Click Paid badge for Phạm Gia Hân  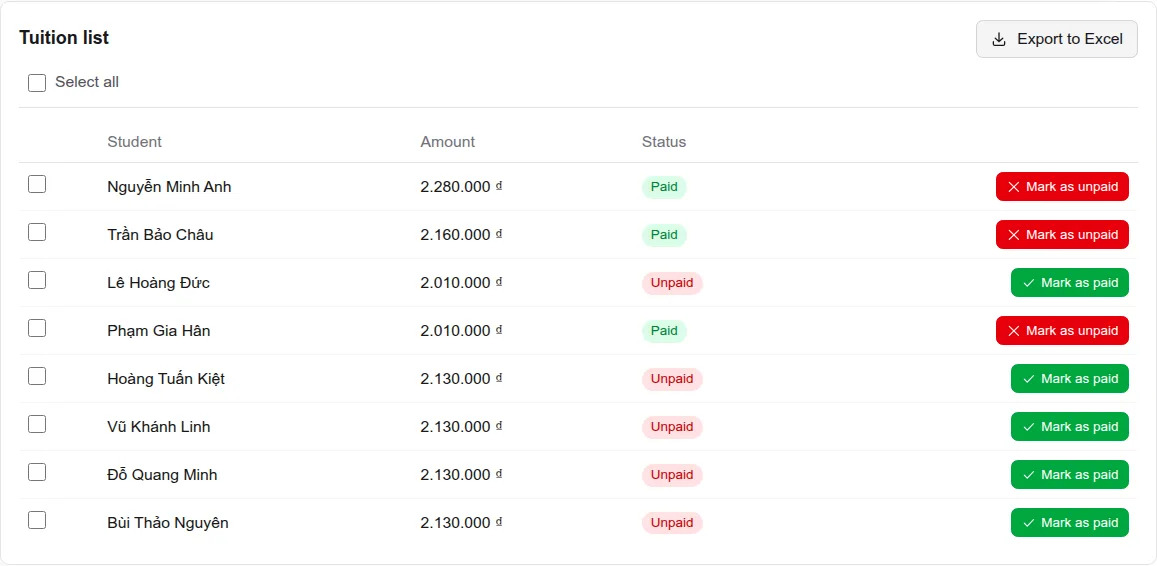click(664, 331)
